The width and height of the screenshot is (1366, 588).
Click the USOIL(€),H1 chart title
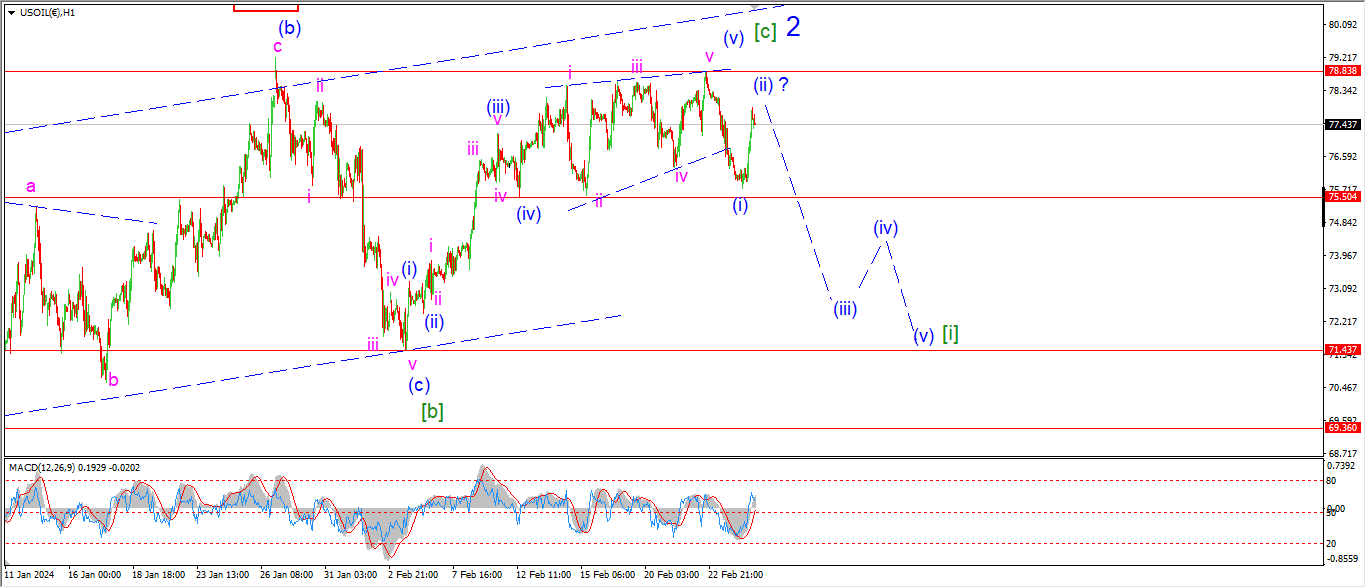point(48,13)
